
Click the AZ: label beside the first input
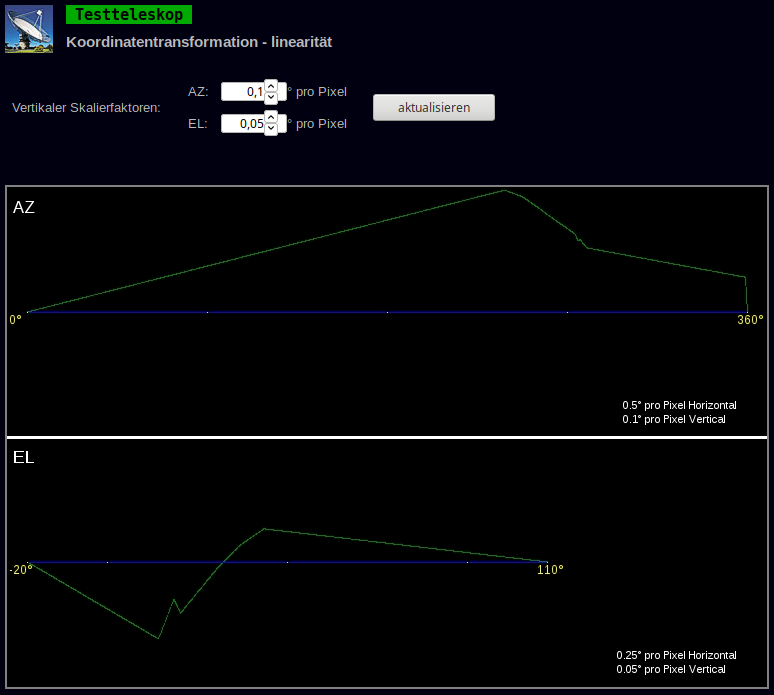(x=198, y=92)
